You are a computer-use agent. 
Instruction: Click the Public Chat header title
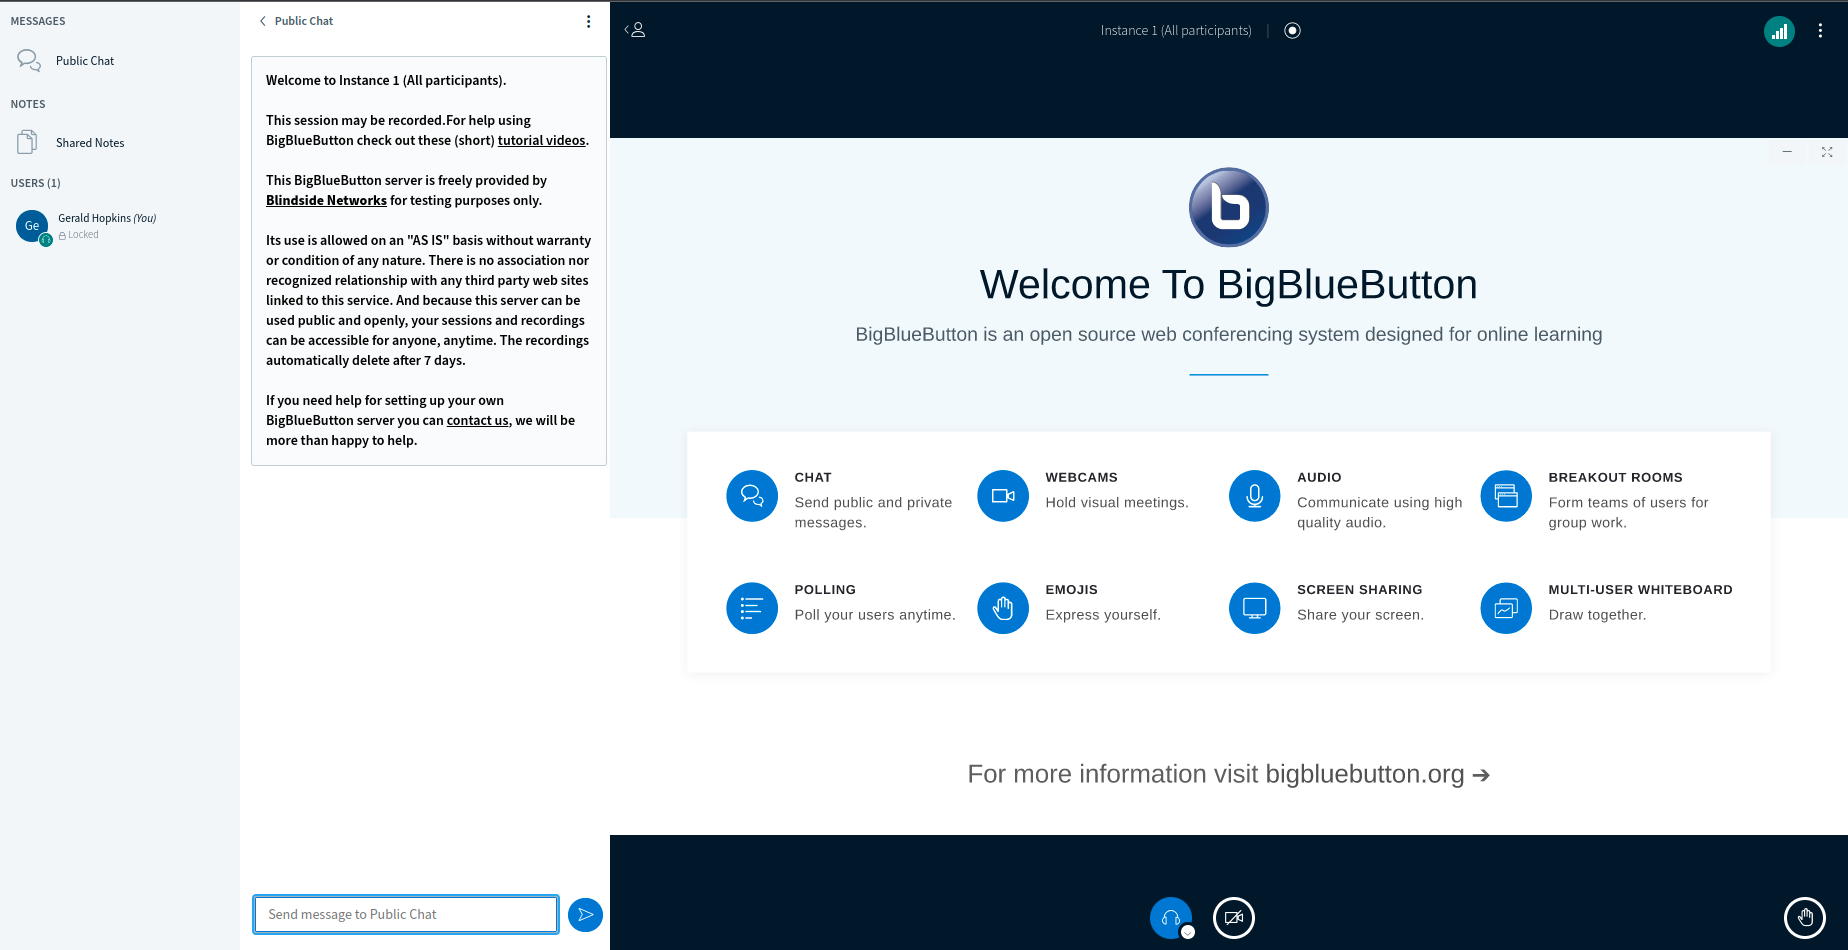tap(304, 21)
